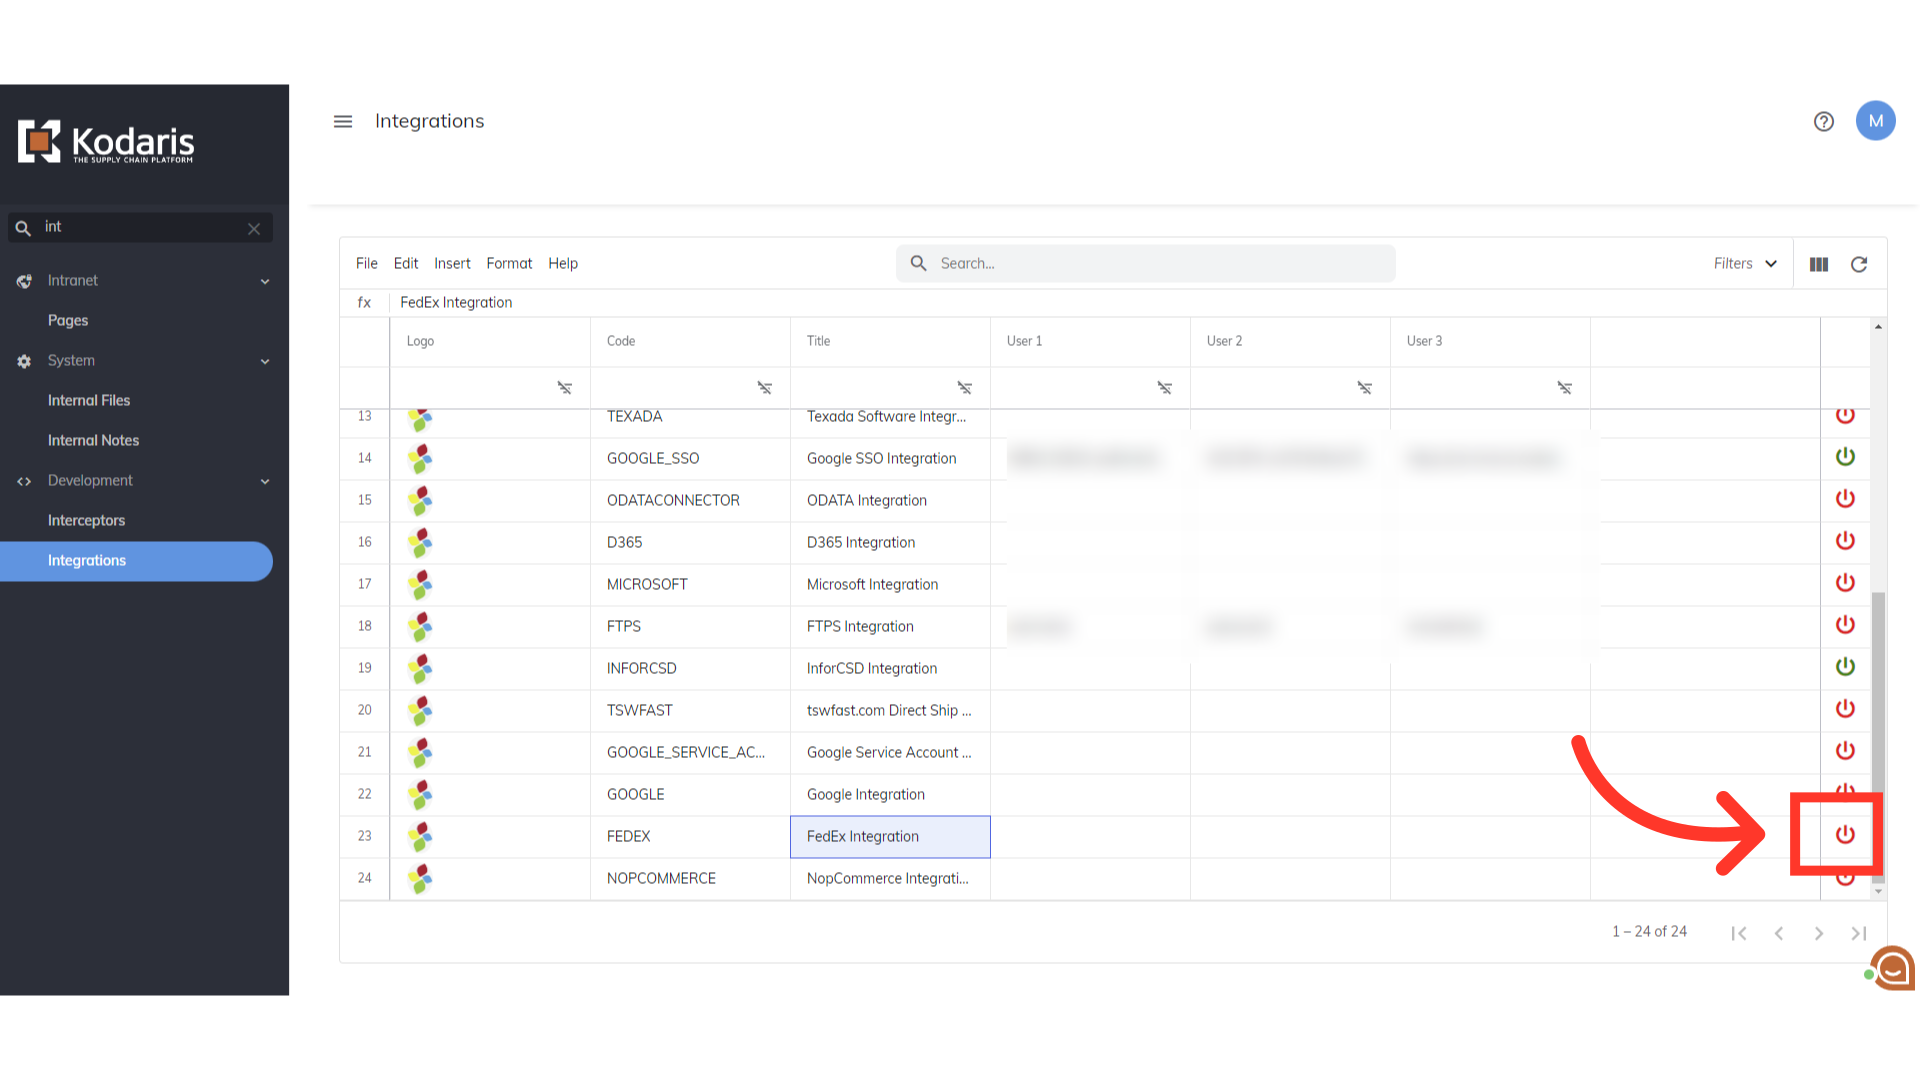Open the Format menu
Image resolution: width=1920 pixels, height=1080 pixels.
coord(509,264)
